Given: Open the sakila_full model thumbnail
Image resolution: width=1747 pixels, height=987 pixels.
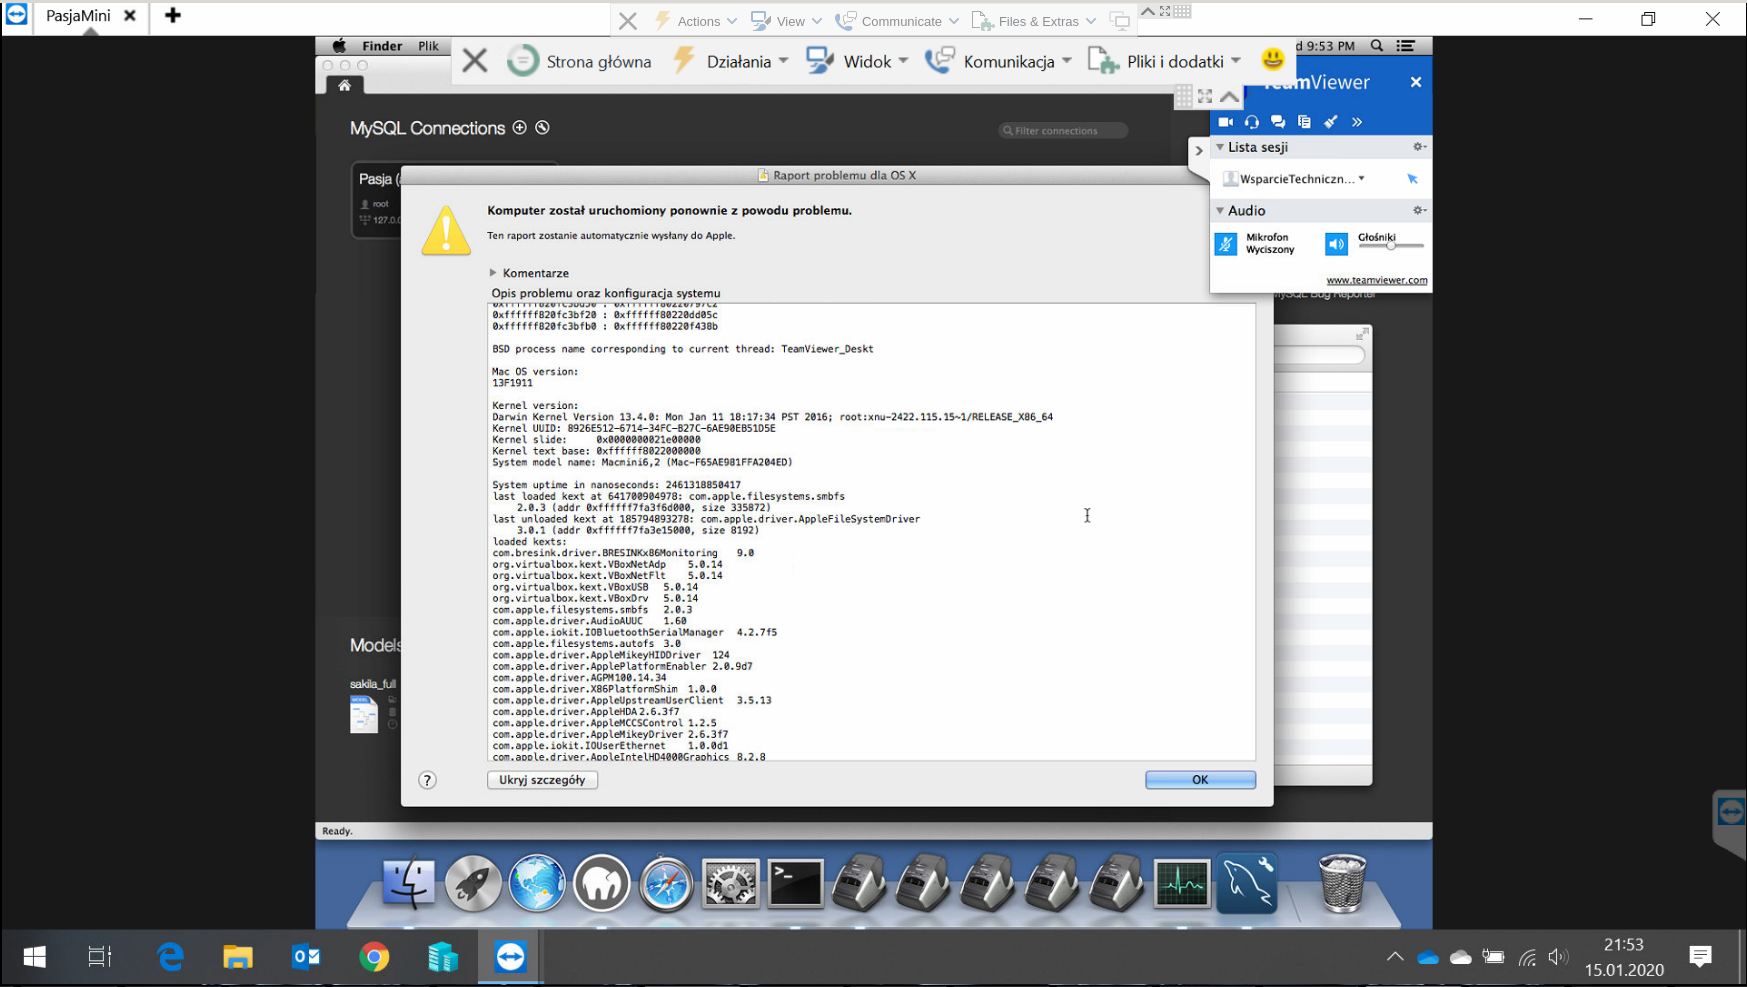Looking at the screenshot, I should click(x=364, y=714).
